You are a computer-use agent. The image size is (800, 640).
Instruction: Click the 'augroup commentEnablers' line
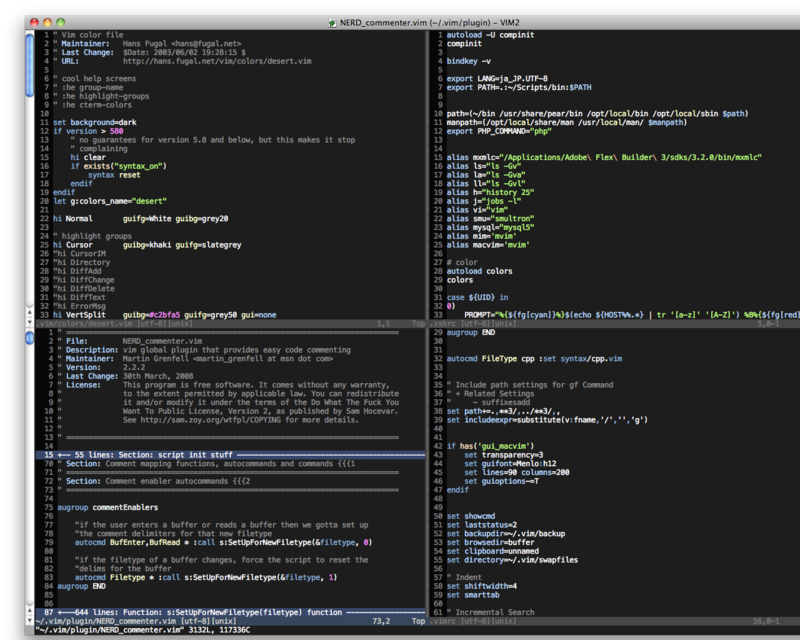coord(108,507)
